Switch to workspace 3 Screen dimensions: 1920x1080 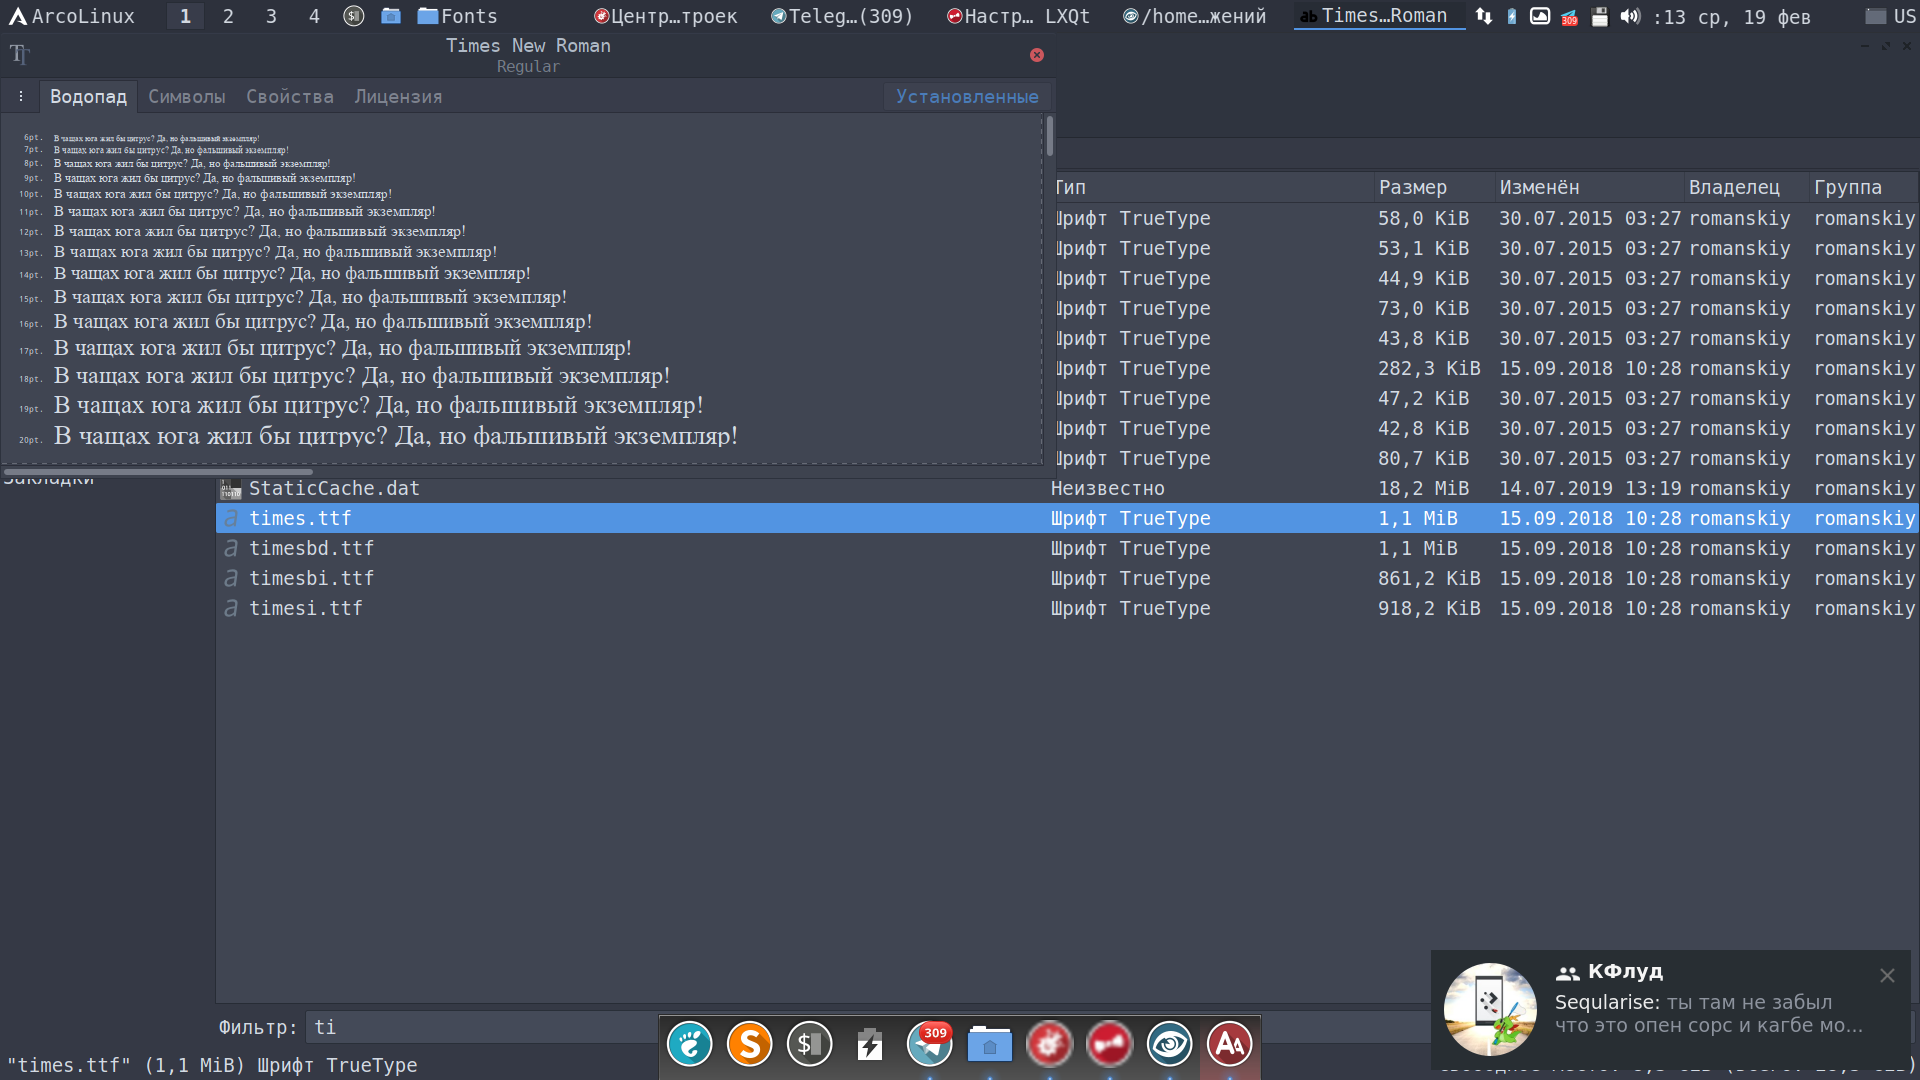coord(271,16)
